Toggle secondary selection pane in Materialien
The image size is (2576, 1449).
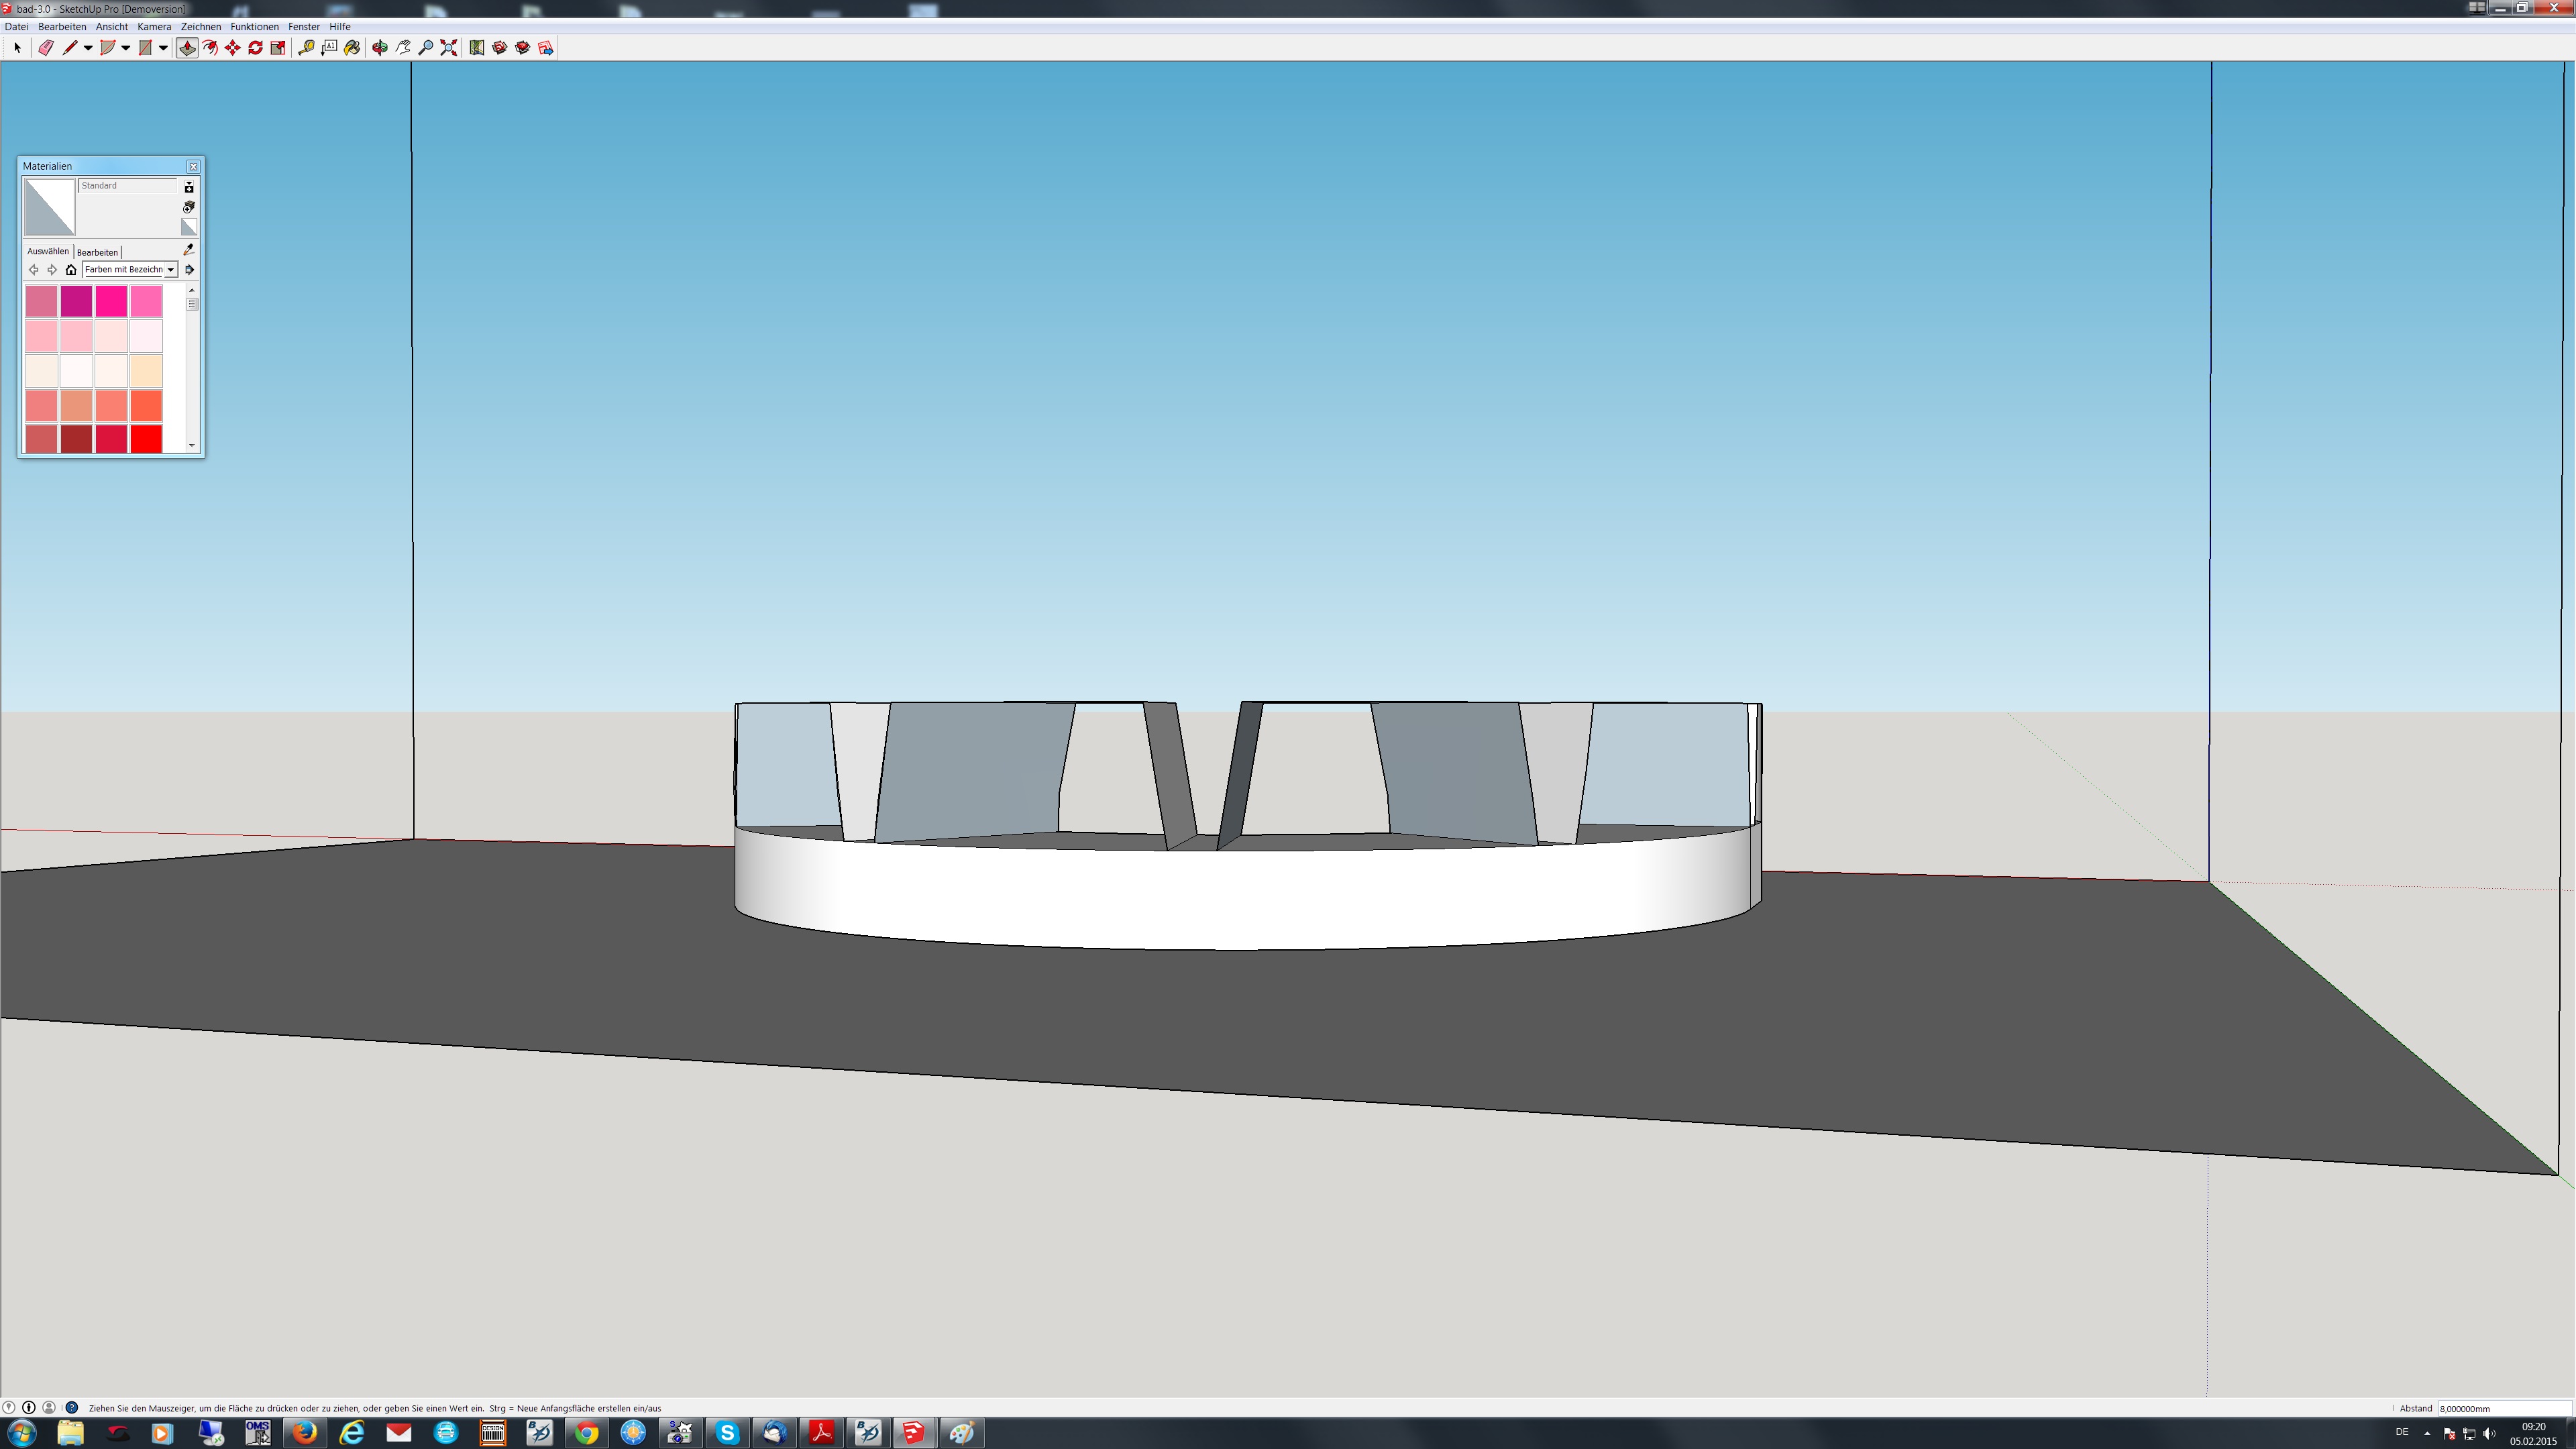coord(188,187)
